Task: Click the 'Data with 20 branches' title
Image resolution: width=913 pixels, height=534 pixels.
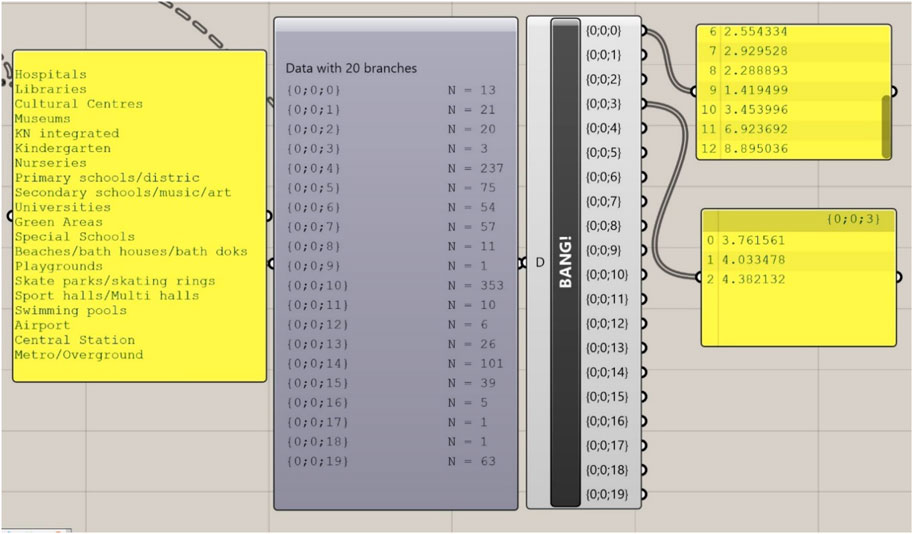Action: coord(351,68)
